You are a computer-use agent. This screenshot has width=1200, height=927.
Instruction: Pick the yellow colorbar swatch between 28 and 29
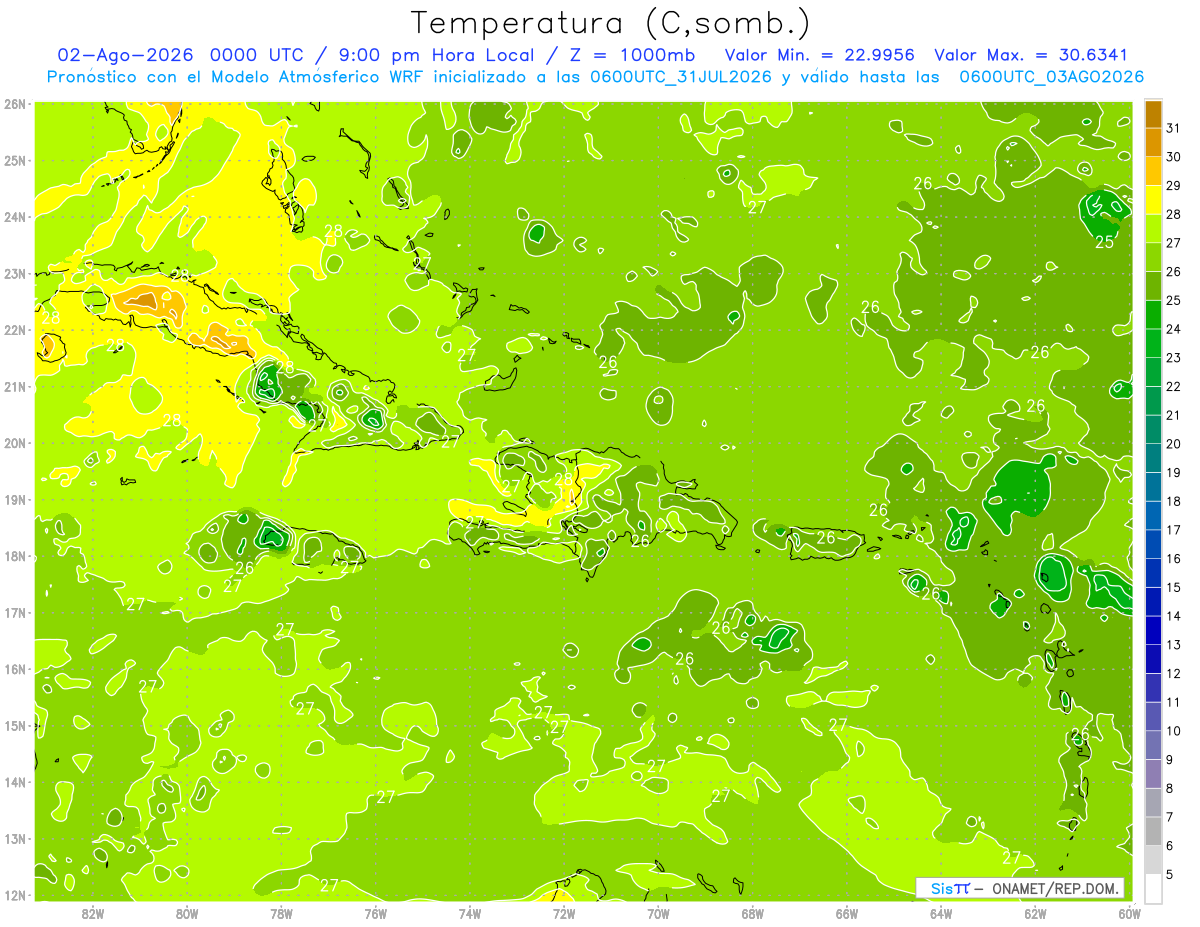click(1153, 199)
